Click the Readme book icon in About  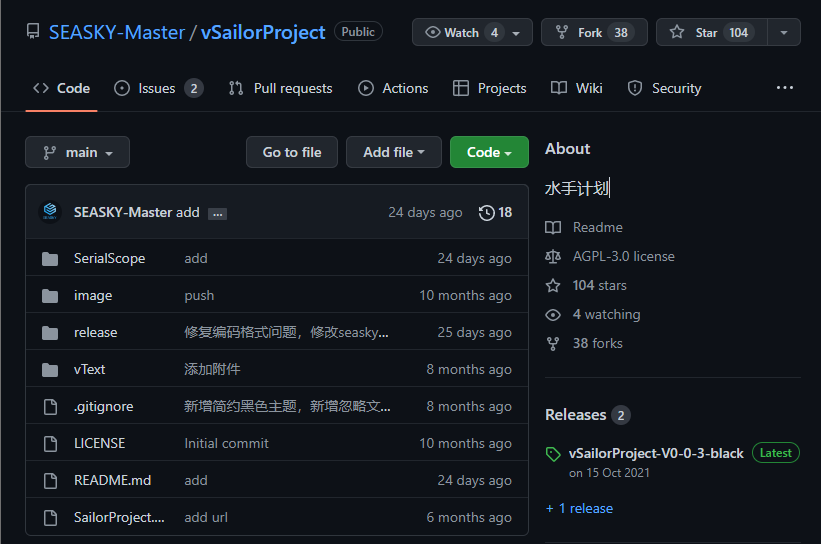click(x=553, y=228)
